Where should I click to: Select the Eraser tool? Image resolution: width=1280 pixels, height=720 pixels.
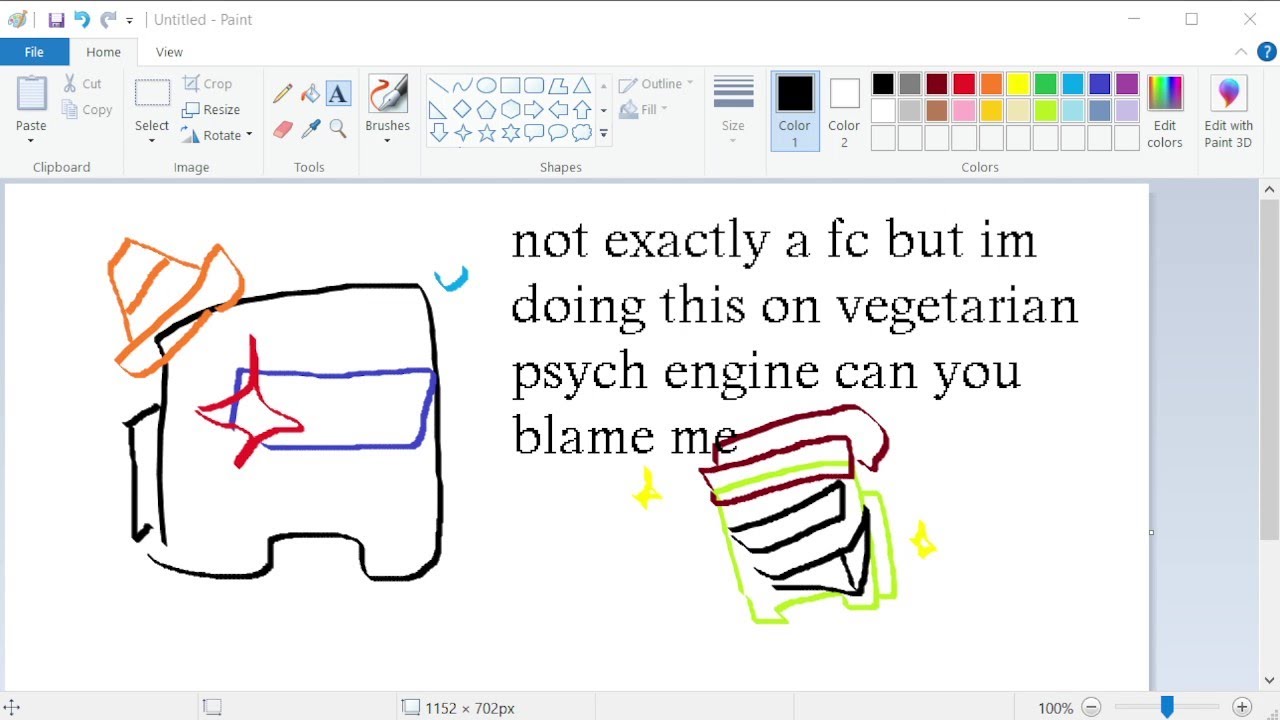click(x=283, y=129)
